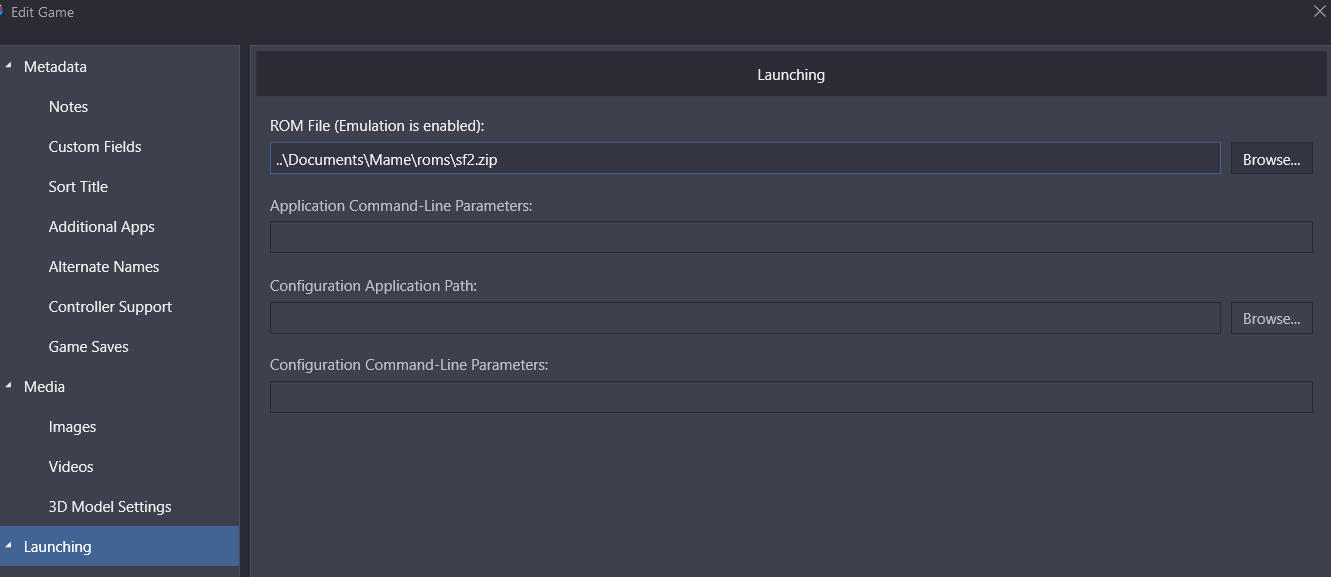
Task: Close the Edit Game window
Action: 1319,12
